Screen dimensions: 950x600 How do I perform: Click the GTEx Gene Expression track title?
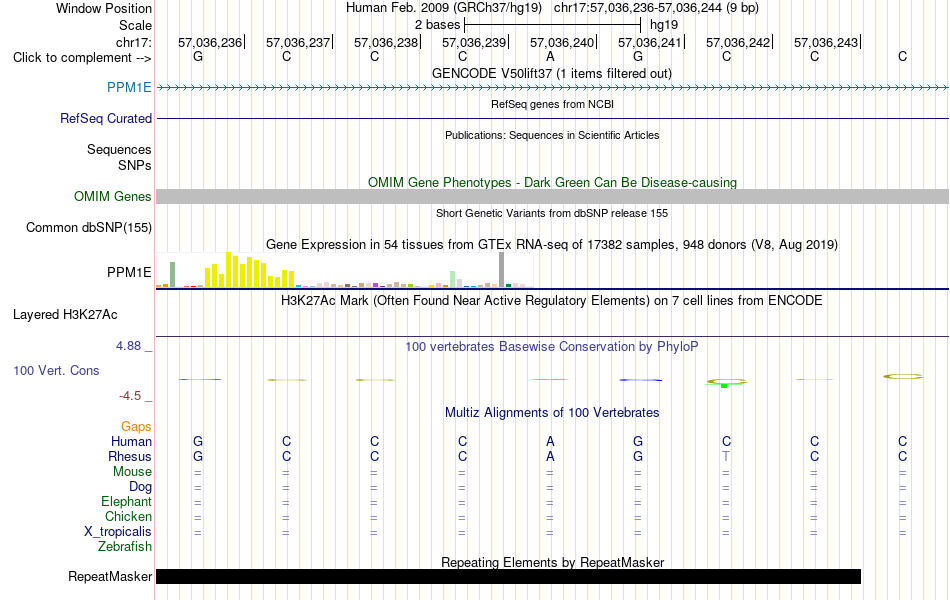point(552,244)
